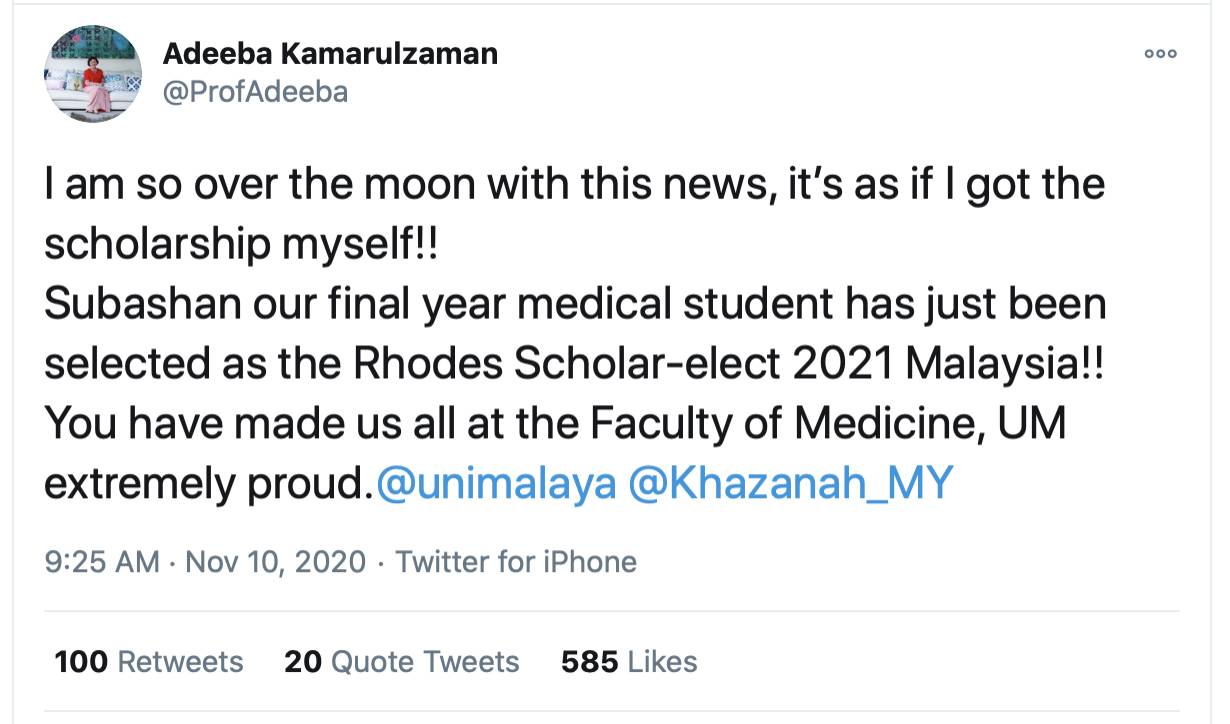This screenshot has height=724, width=1230.
Task: Click the text "scholarship myself!!"
Action: [x=241, y=245]
